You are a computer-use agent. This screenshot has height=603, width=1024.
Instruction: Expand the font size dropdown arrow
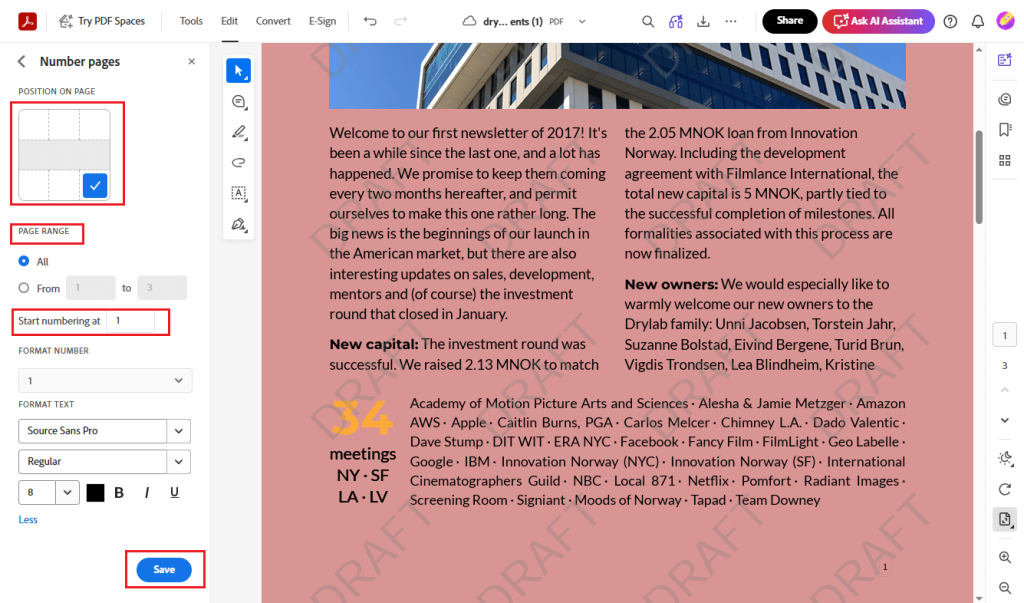67,493
